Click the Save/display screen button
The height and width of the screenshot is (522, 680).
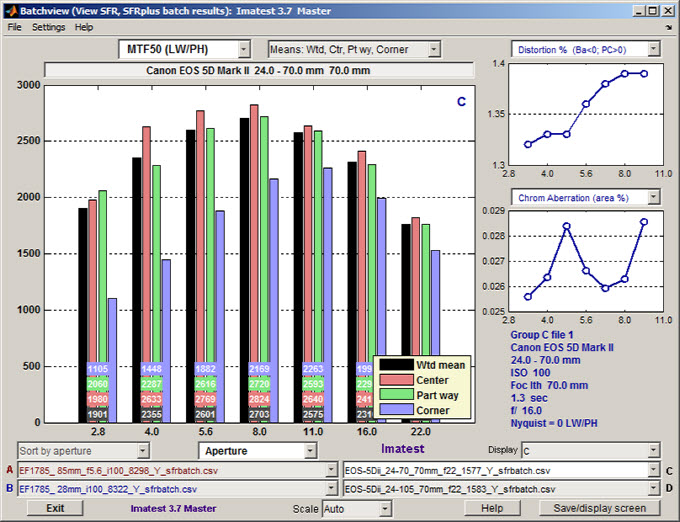click(x=600, y=508)
